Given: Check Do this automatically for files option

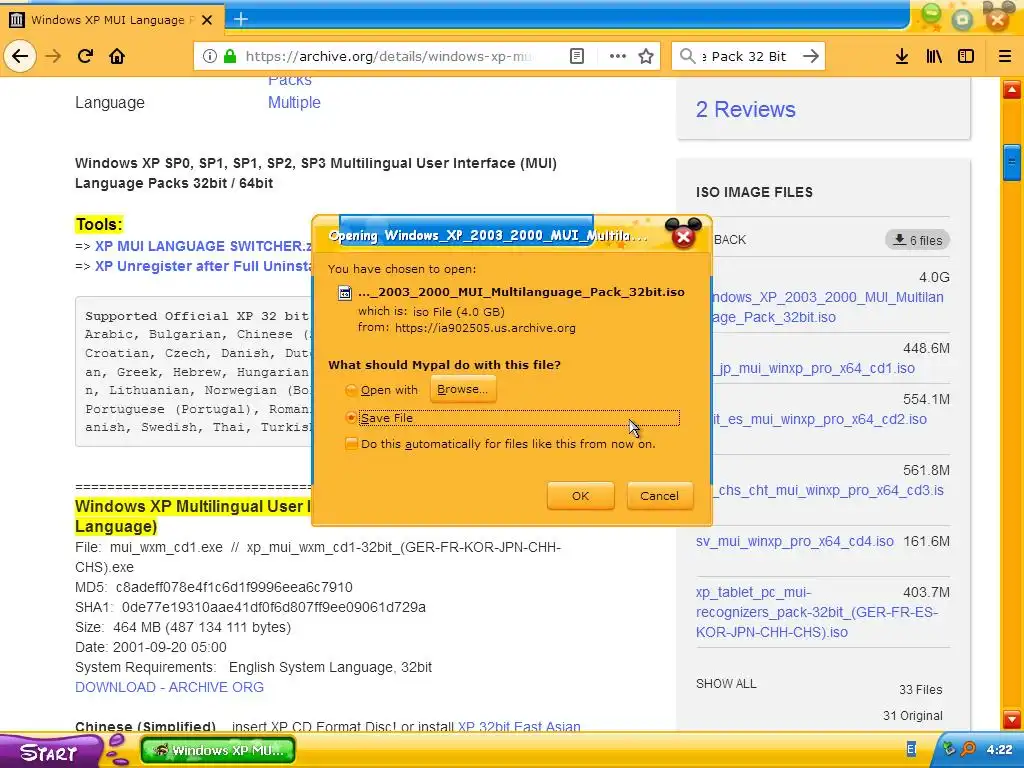Looking at the screenshot, I should [351, 444].
